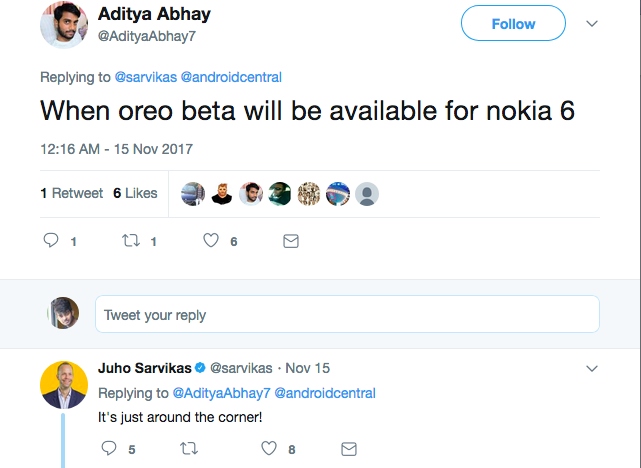This screenshot has width=641, height=468.
Task: View the 1 Retweet list
Action: point(72,193)
